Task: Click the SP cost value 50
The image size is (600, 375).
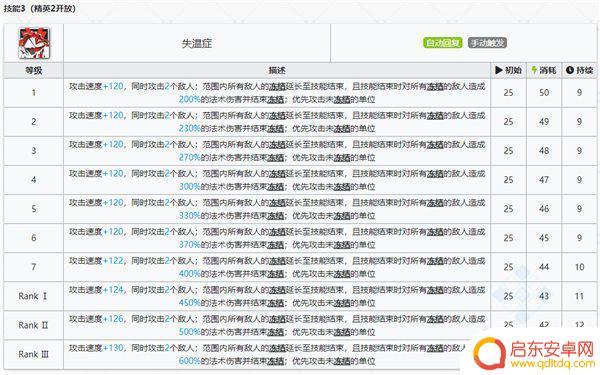Action: pos(544,93)
